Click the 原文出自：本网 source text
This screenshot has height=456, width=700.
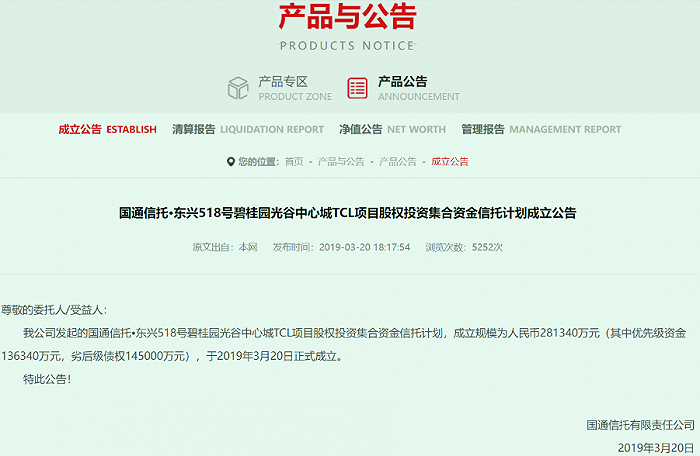pos(225,247)
